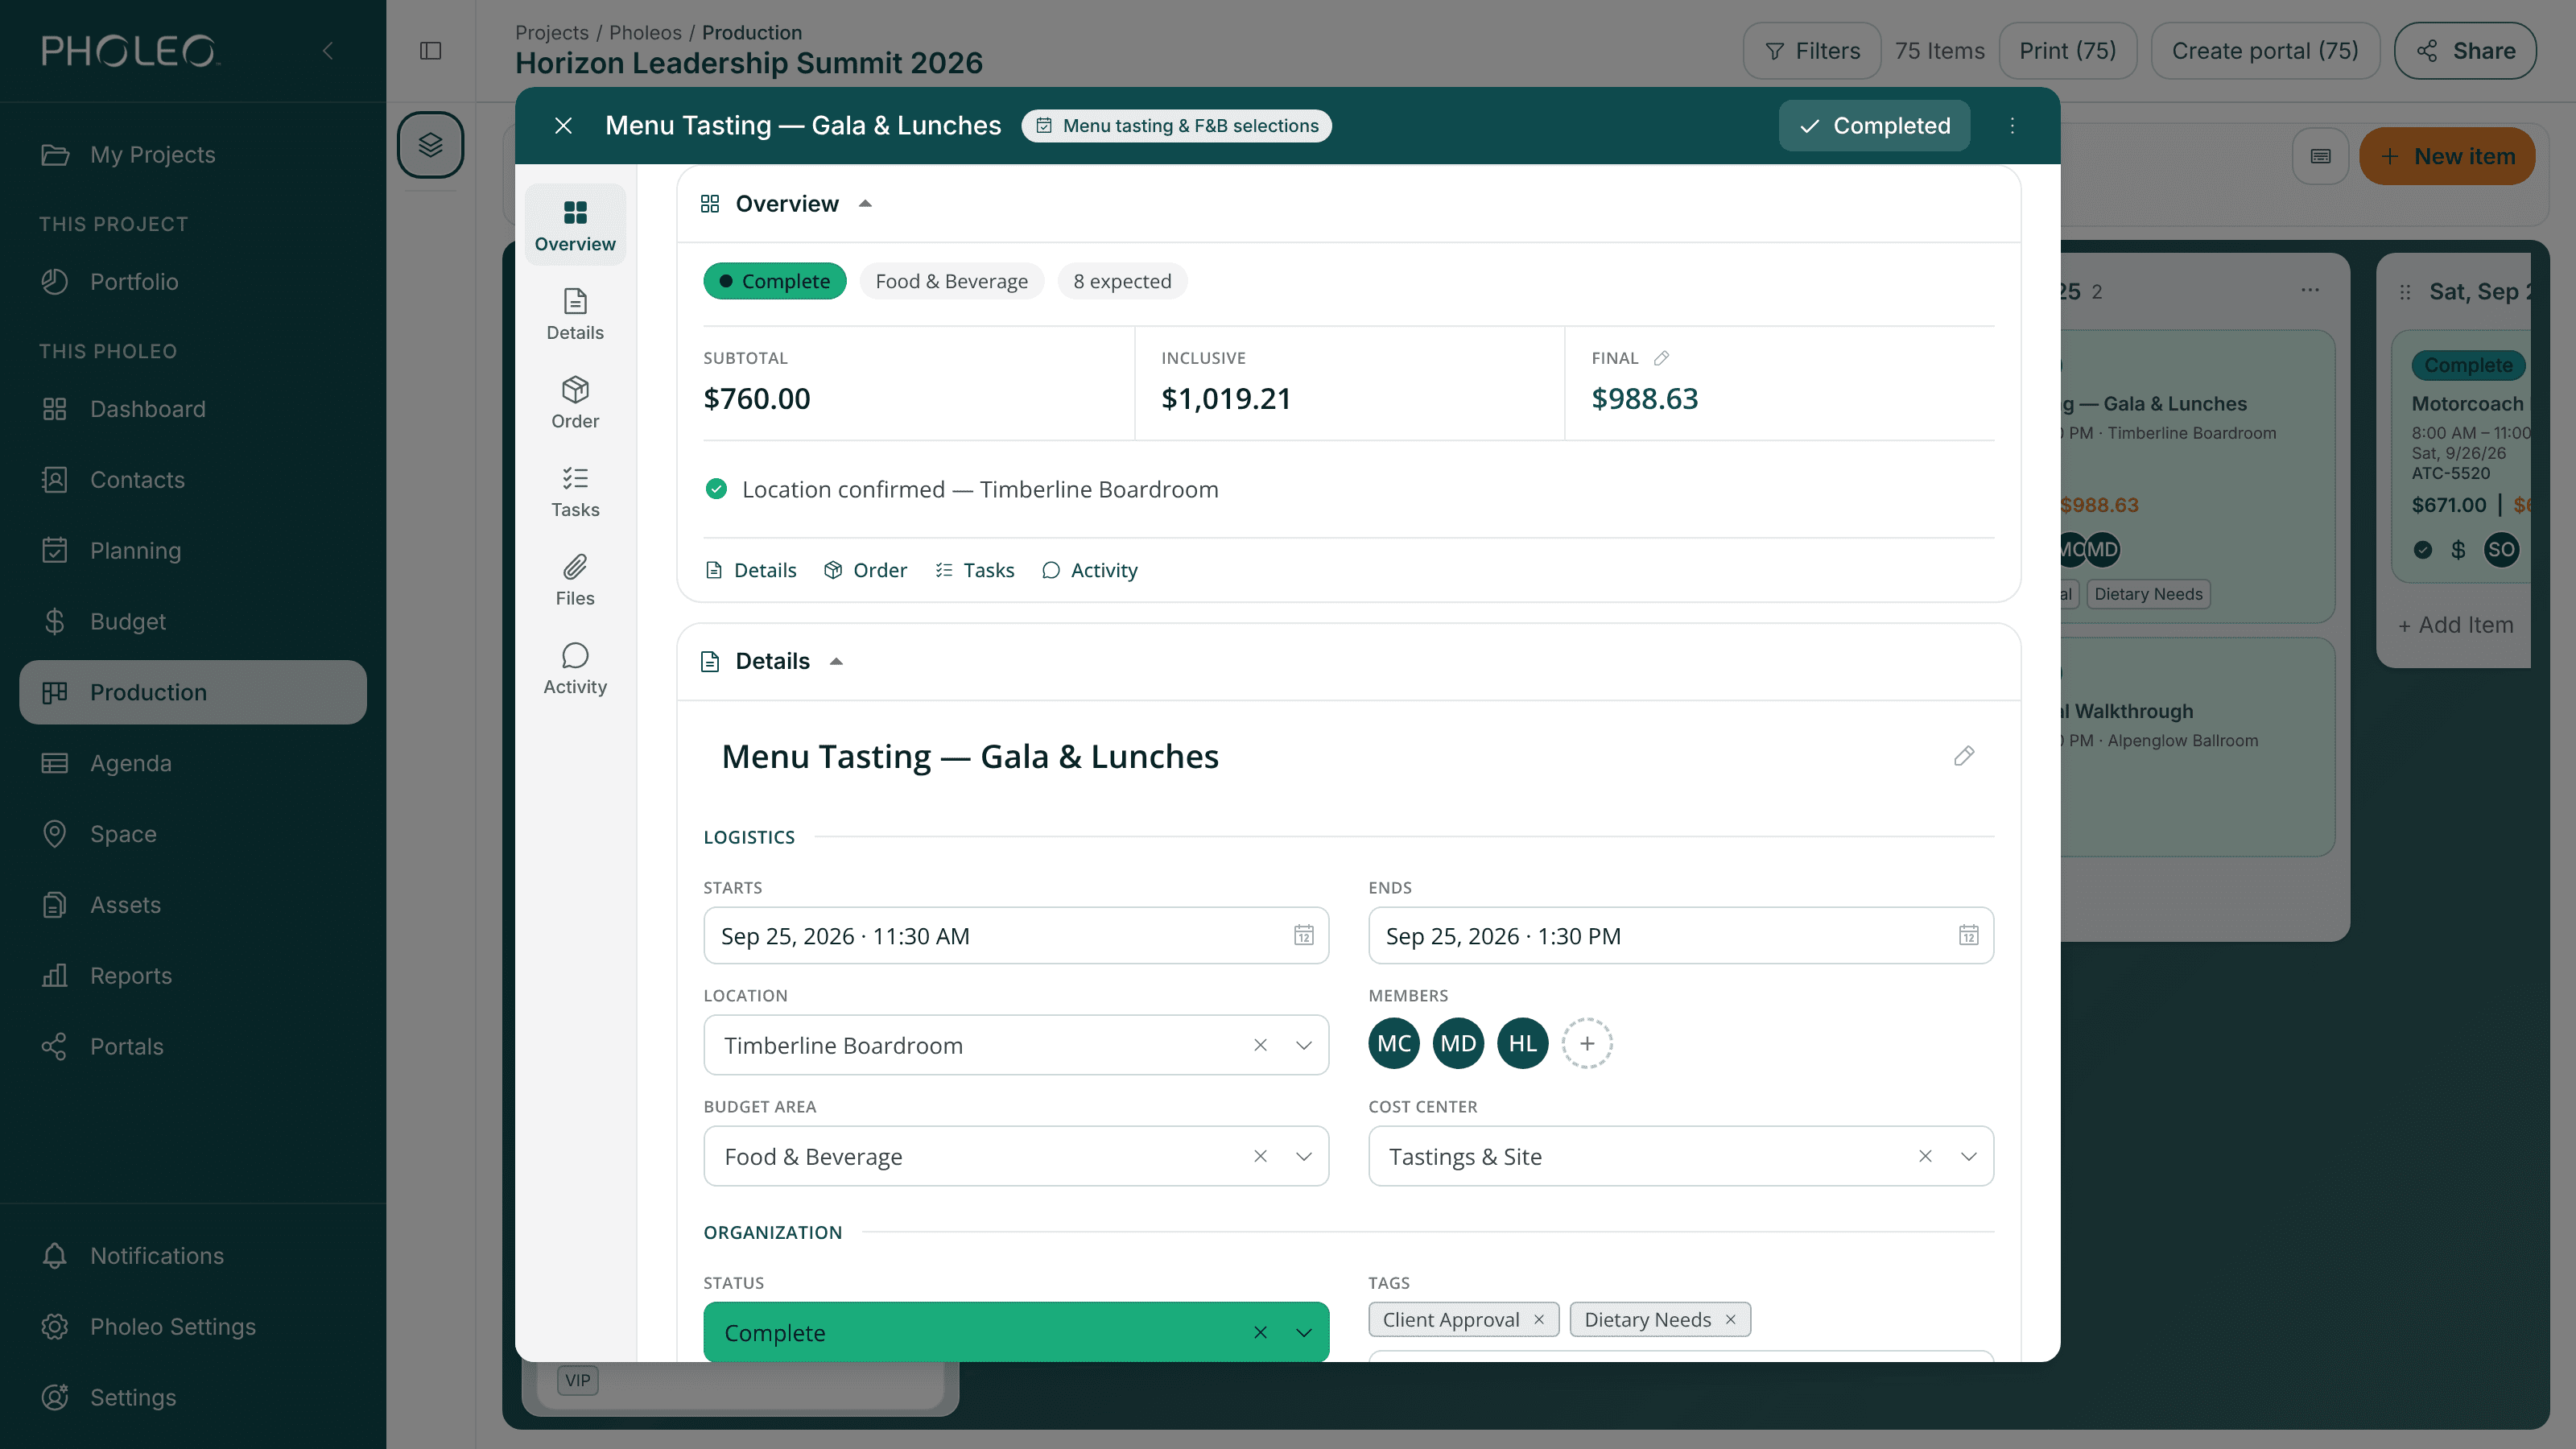Click Print (75) button
This screenshot has width=2576, height=1449.
(x=2067, y=51)
